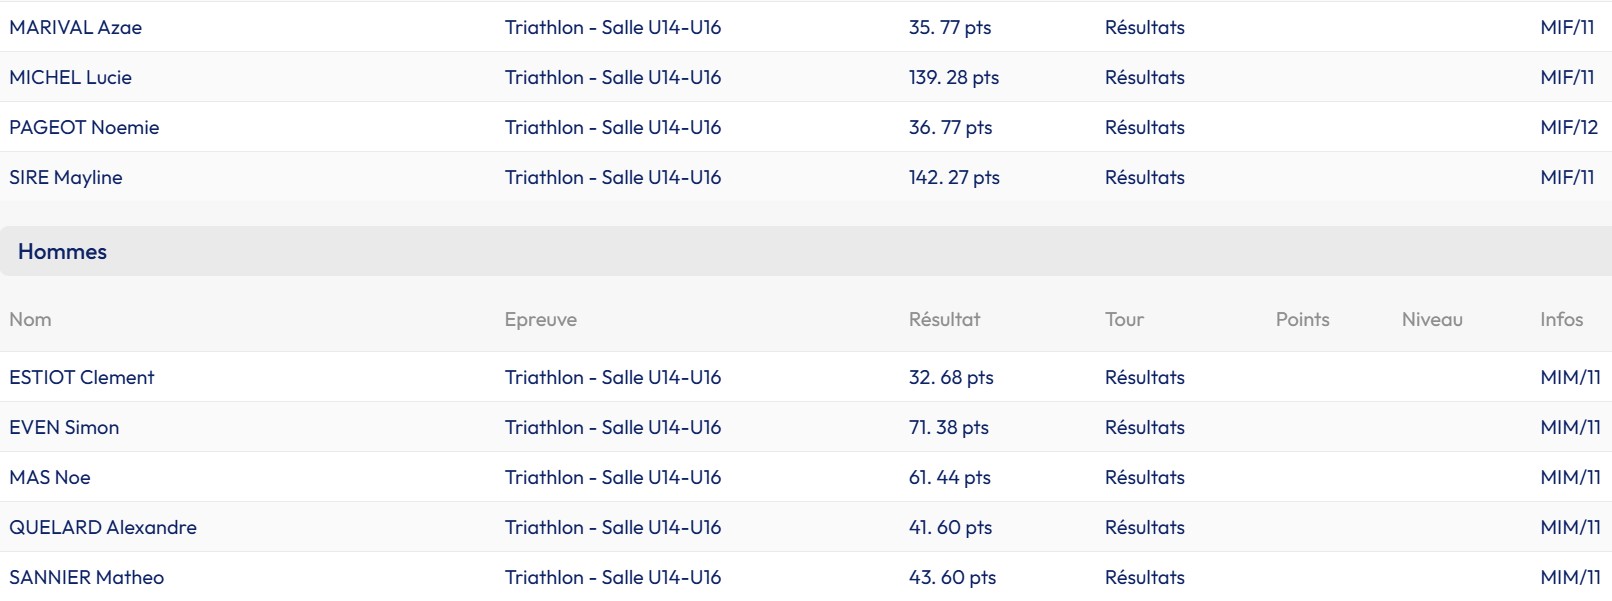The image size is (1612, 601).
Task: Click Triathlon event for ESTIOT Clement
Action: click(x=612, y=377)
